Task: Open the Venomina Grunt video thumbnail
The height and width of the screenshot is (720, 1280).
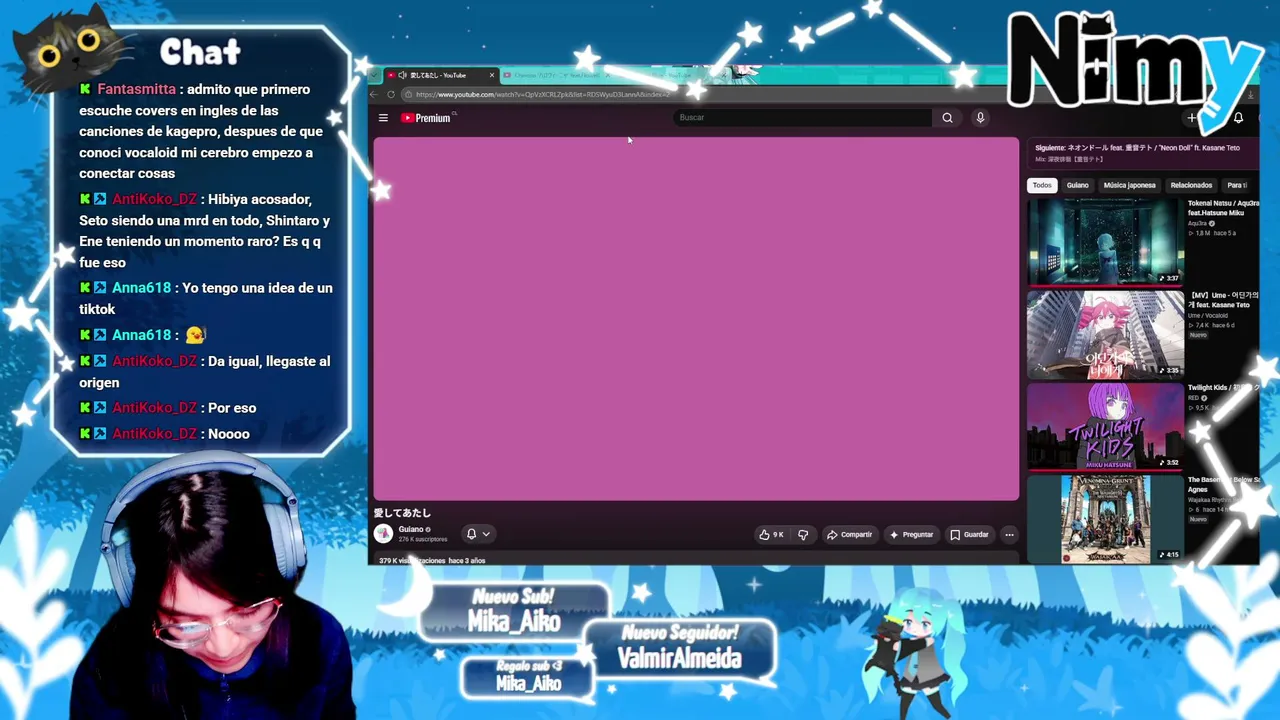Action: [x=1105, y=518]
